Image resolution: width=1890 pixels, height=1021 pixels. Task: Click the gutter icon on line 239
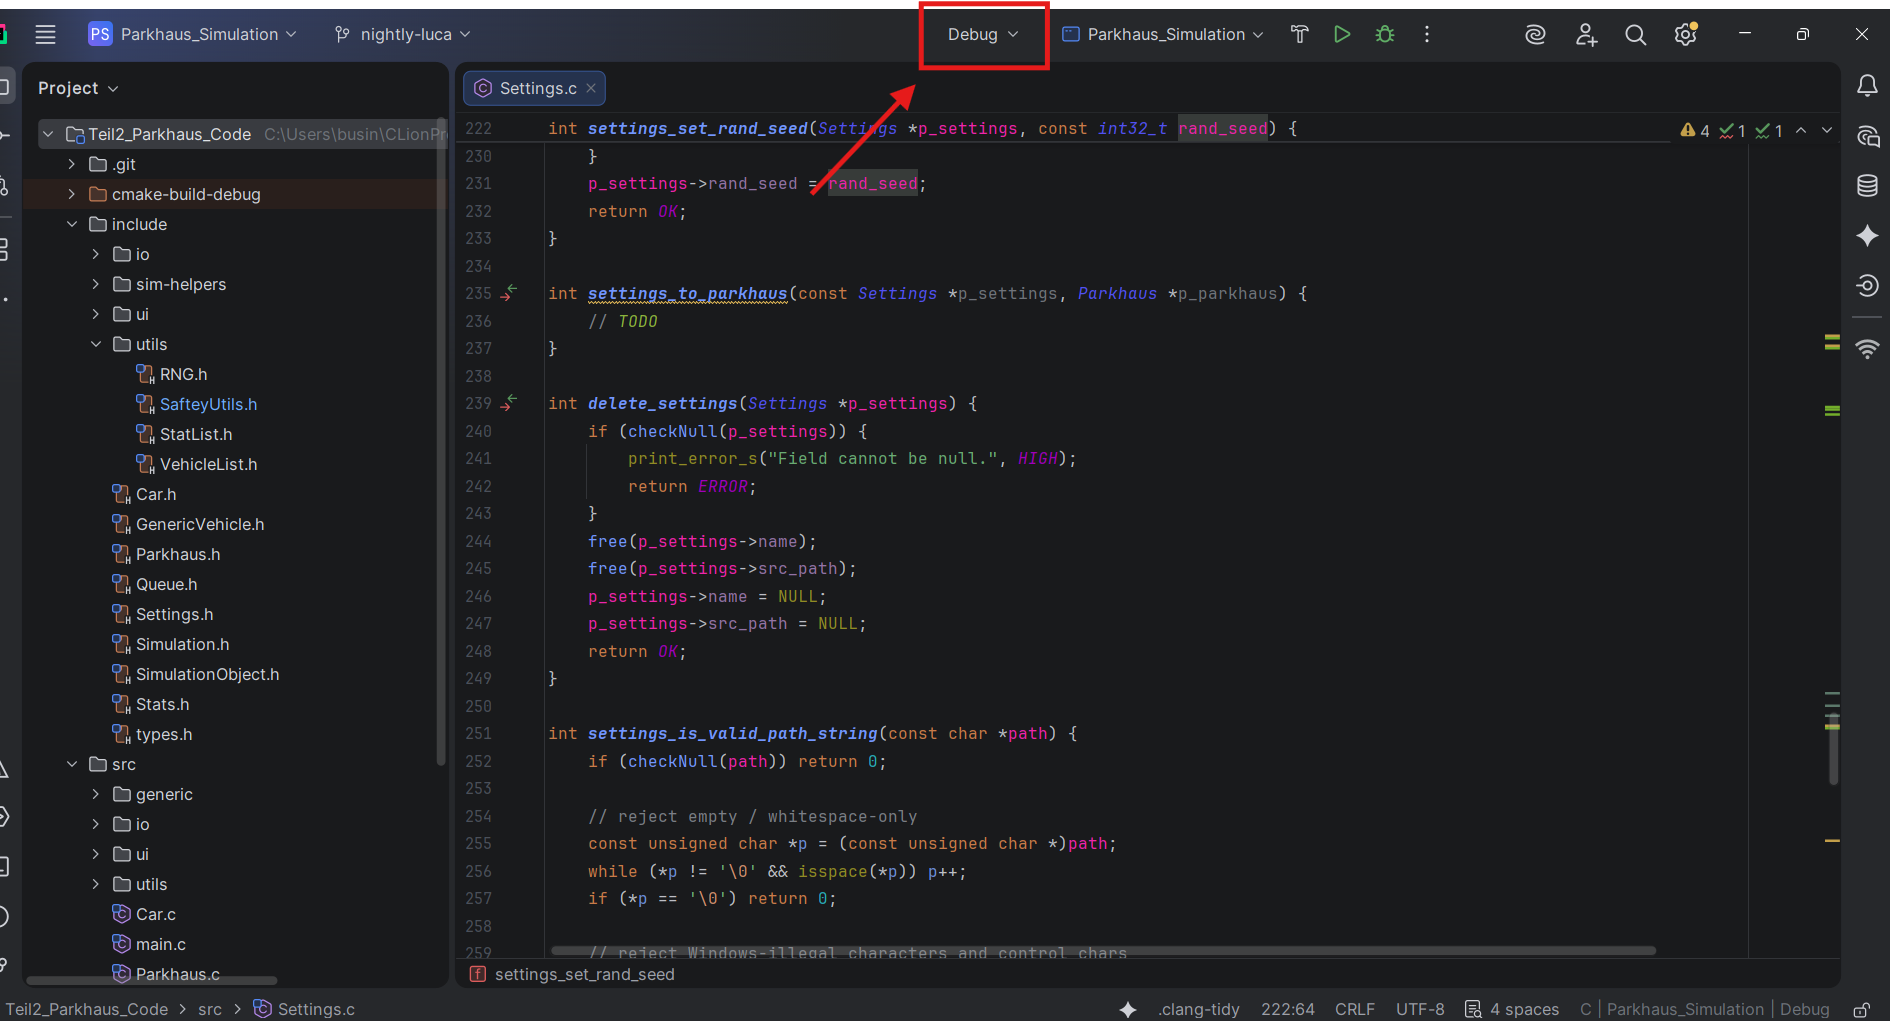pos(510,403)
